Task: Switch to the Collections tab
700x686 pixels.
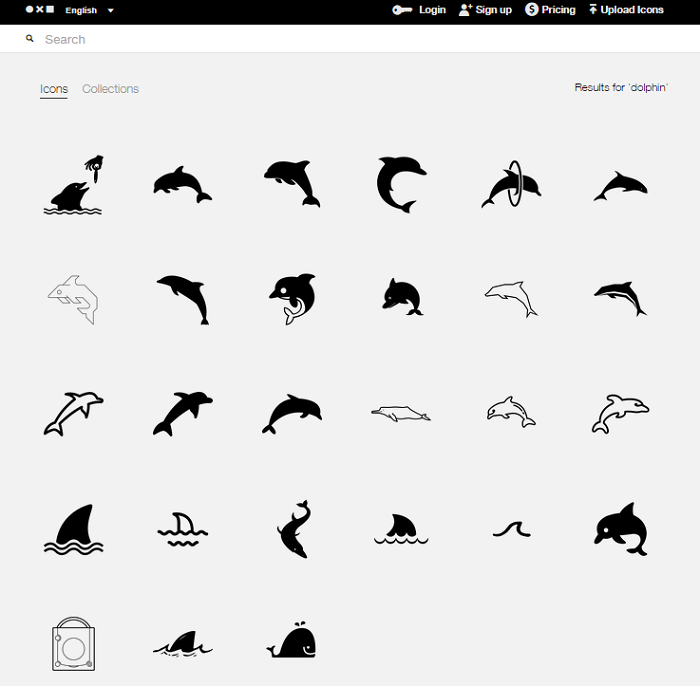Action: [x=110, y=89]
